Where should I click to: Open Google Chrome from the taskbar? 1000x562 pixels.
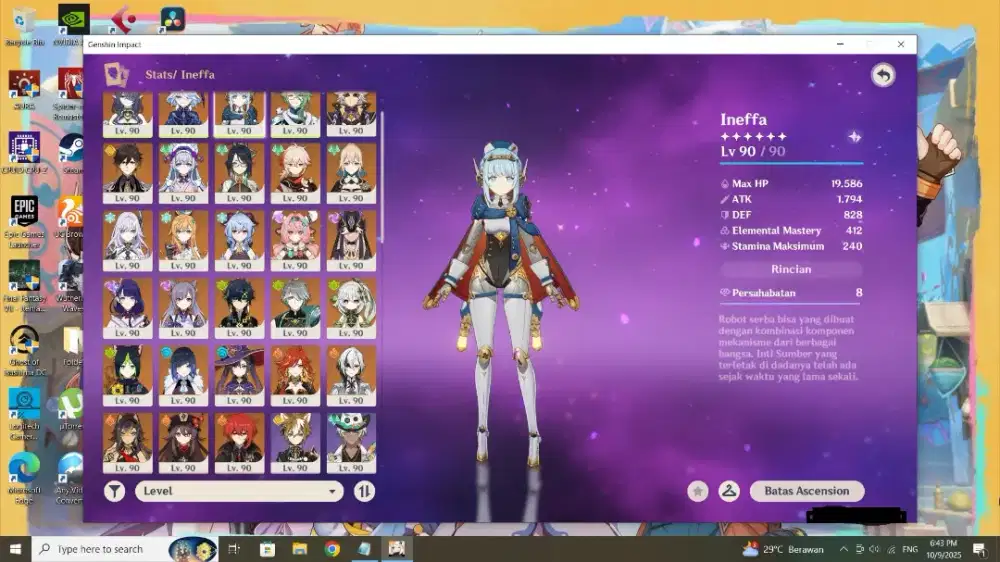pyautogui.click(x=332, y=549)
